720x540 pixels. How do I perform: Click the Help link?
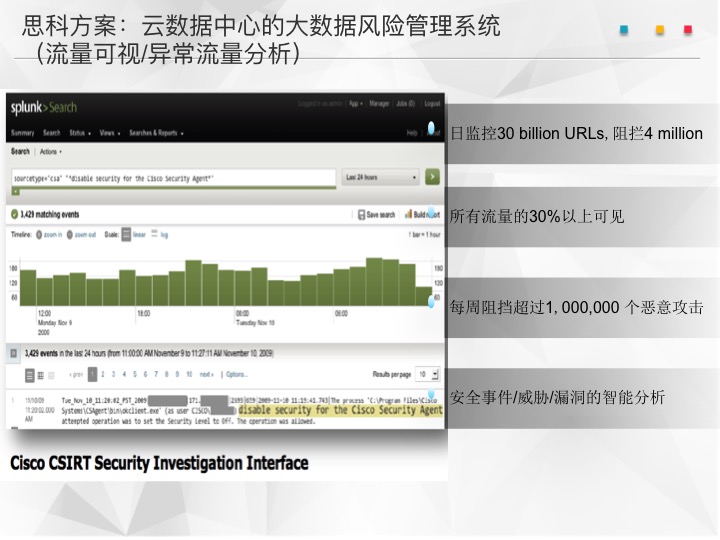(x=412, y=133)
